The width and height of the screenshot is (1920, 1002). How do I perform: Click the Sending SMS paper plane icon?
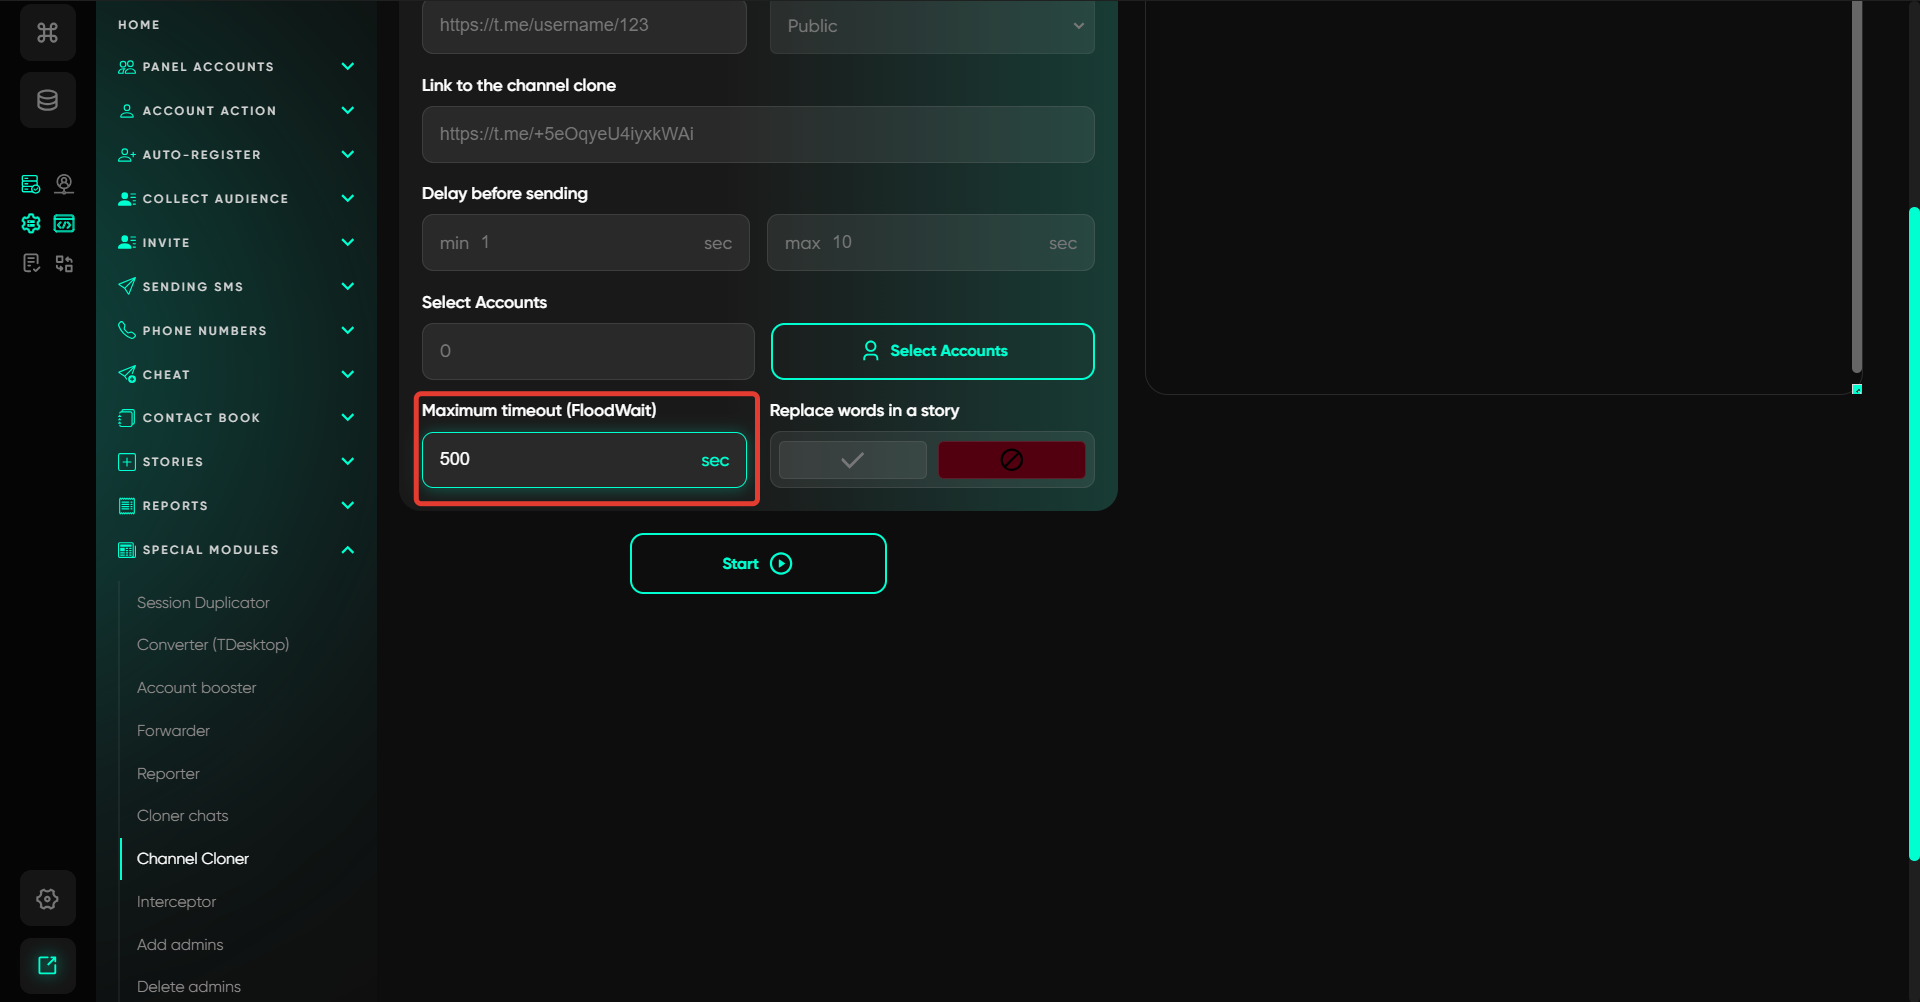pyautogui.click(x=127, y=287)
